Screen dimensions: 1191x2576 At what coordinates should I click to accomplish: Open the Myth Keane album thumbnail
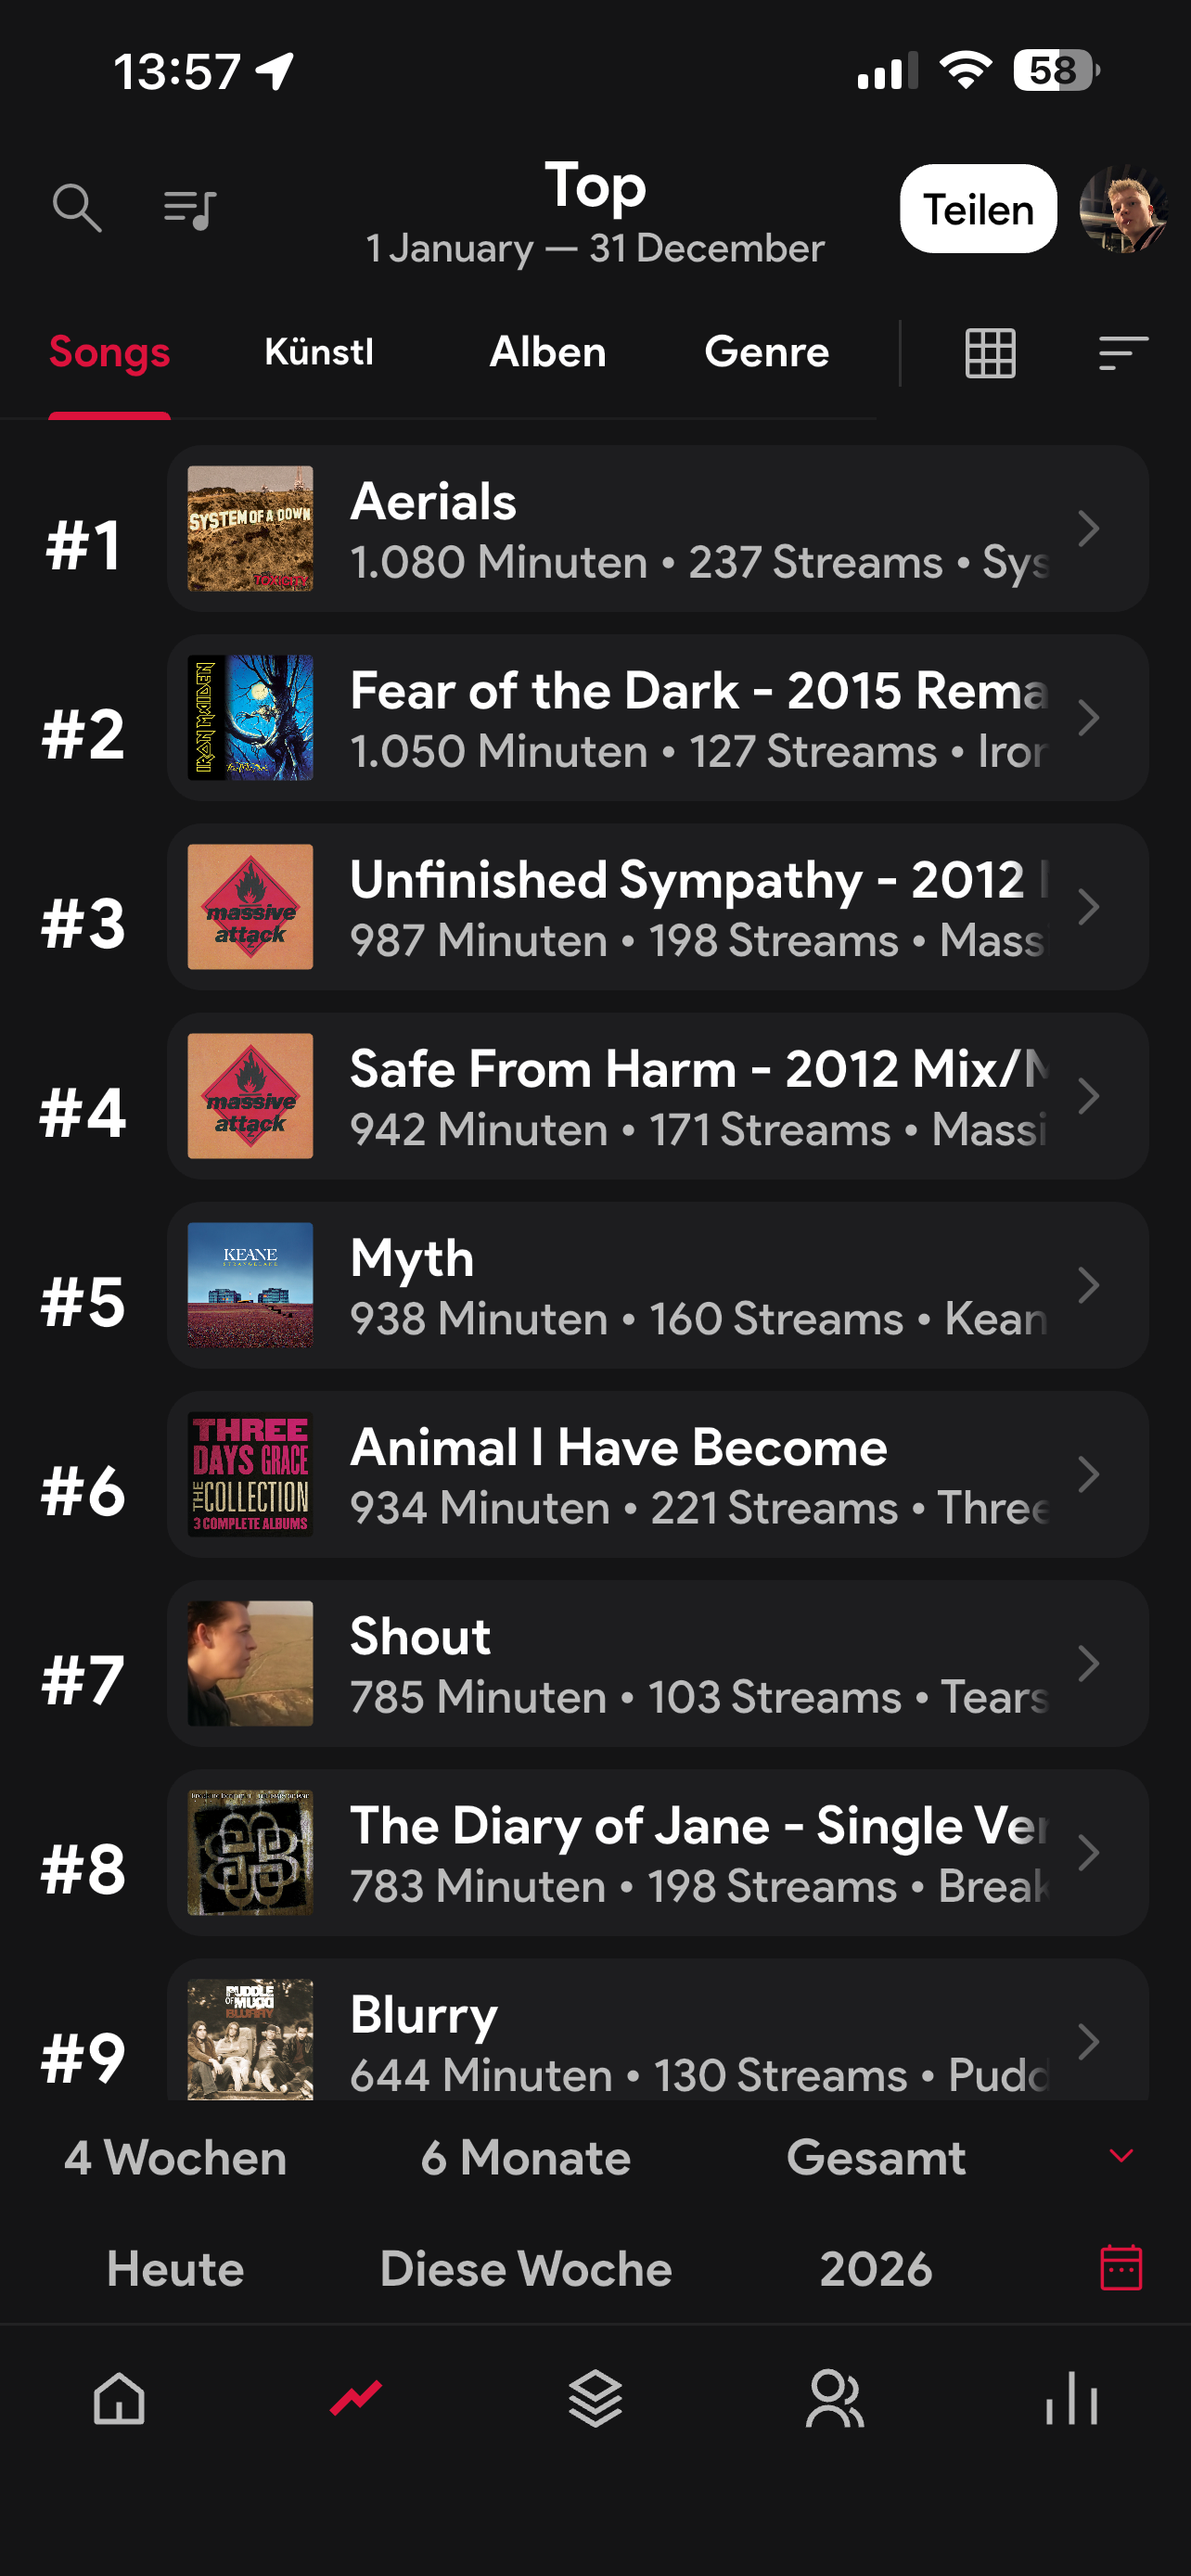[x=250, y=1285]
